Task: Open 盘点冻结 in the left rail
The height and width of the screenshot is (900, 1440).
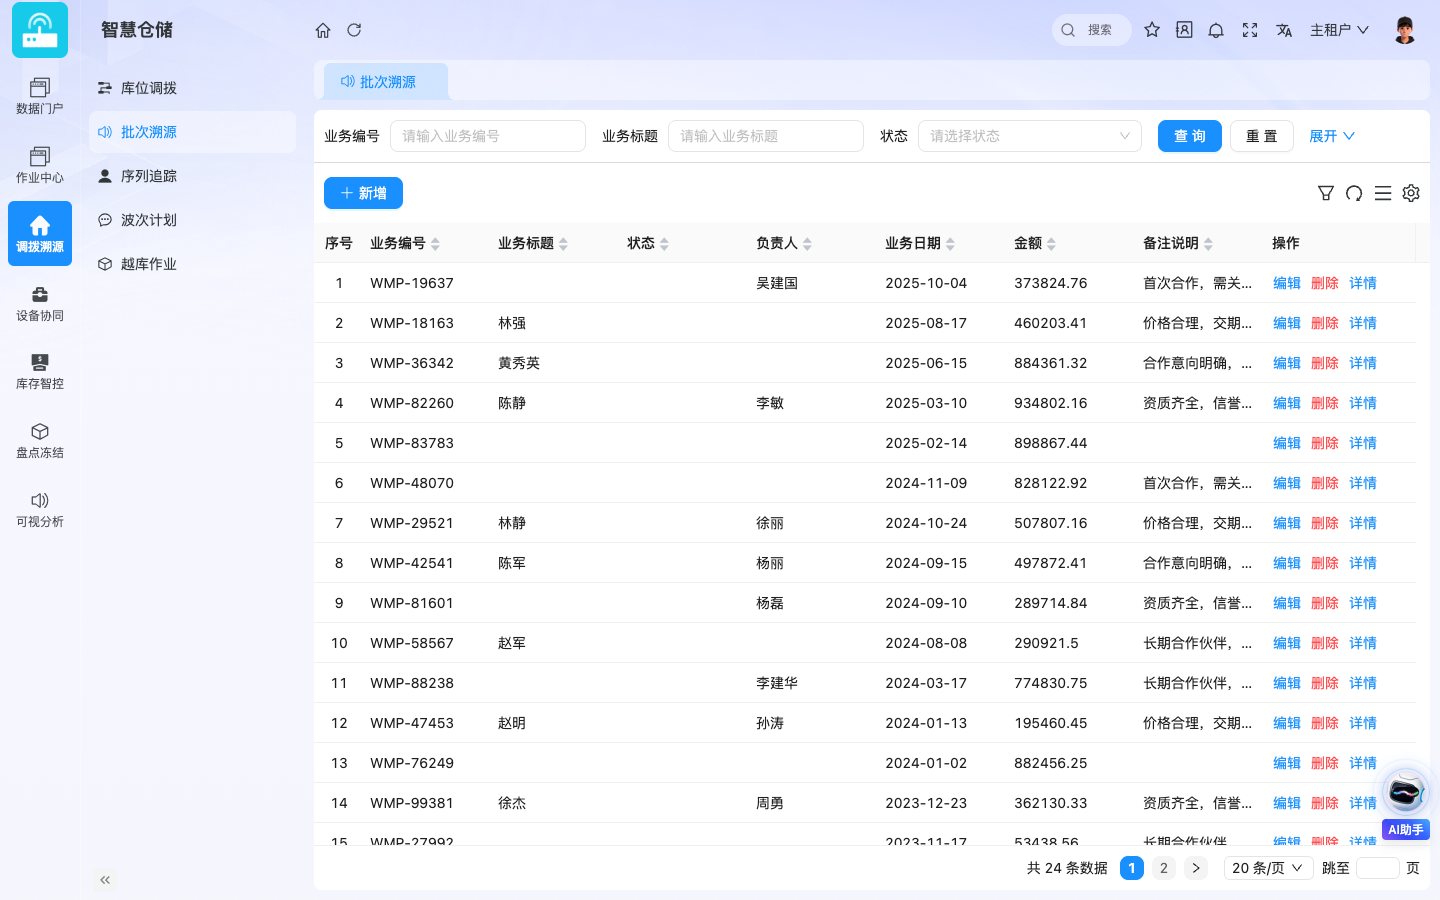Action: [40, 441]
